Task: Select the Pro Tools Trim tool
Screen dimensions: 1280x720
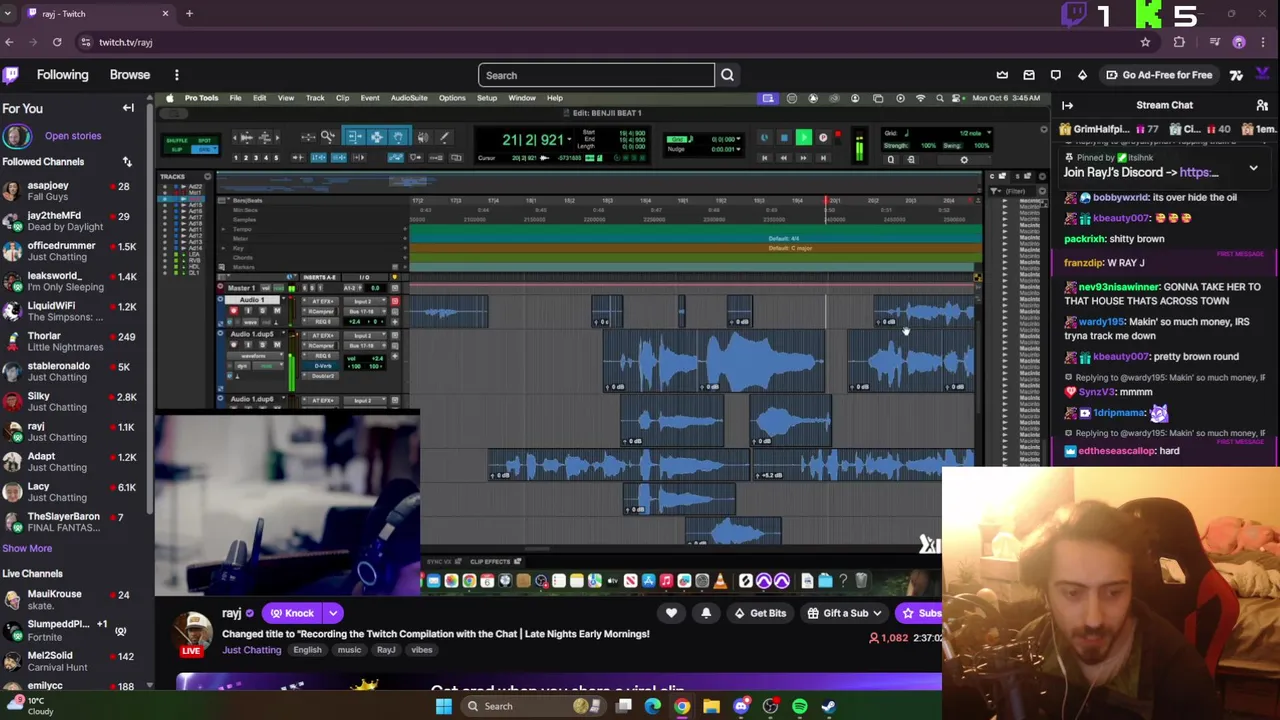Action: (x=355, y=137)
